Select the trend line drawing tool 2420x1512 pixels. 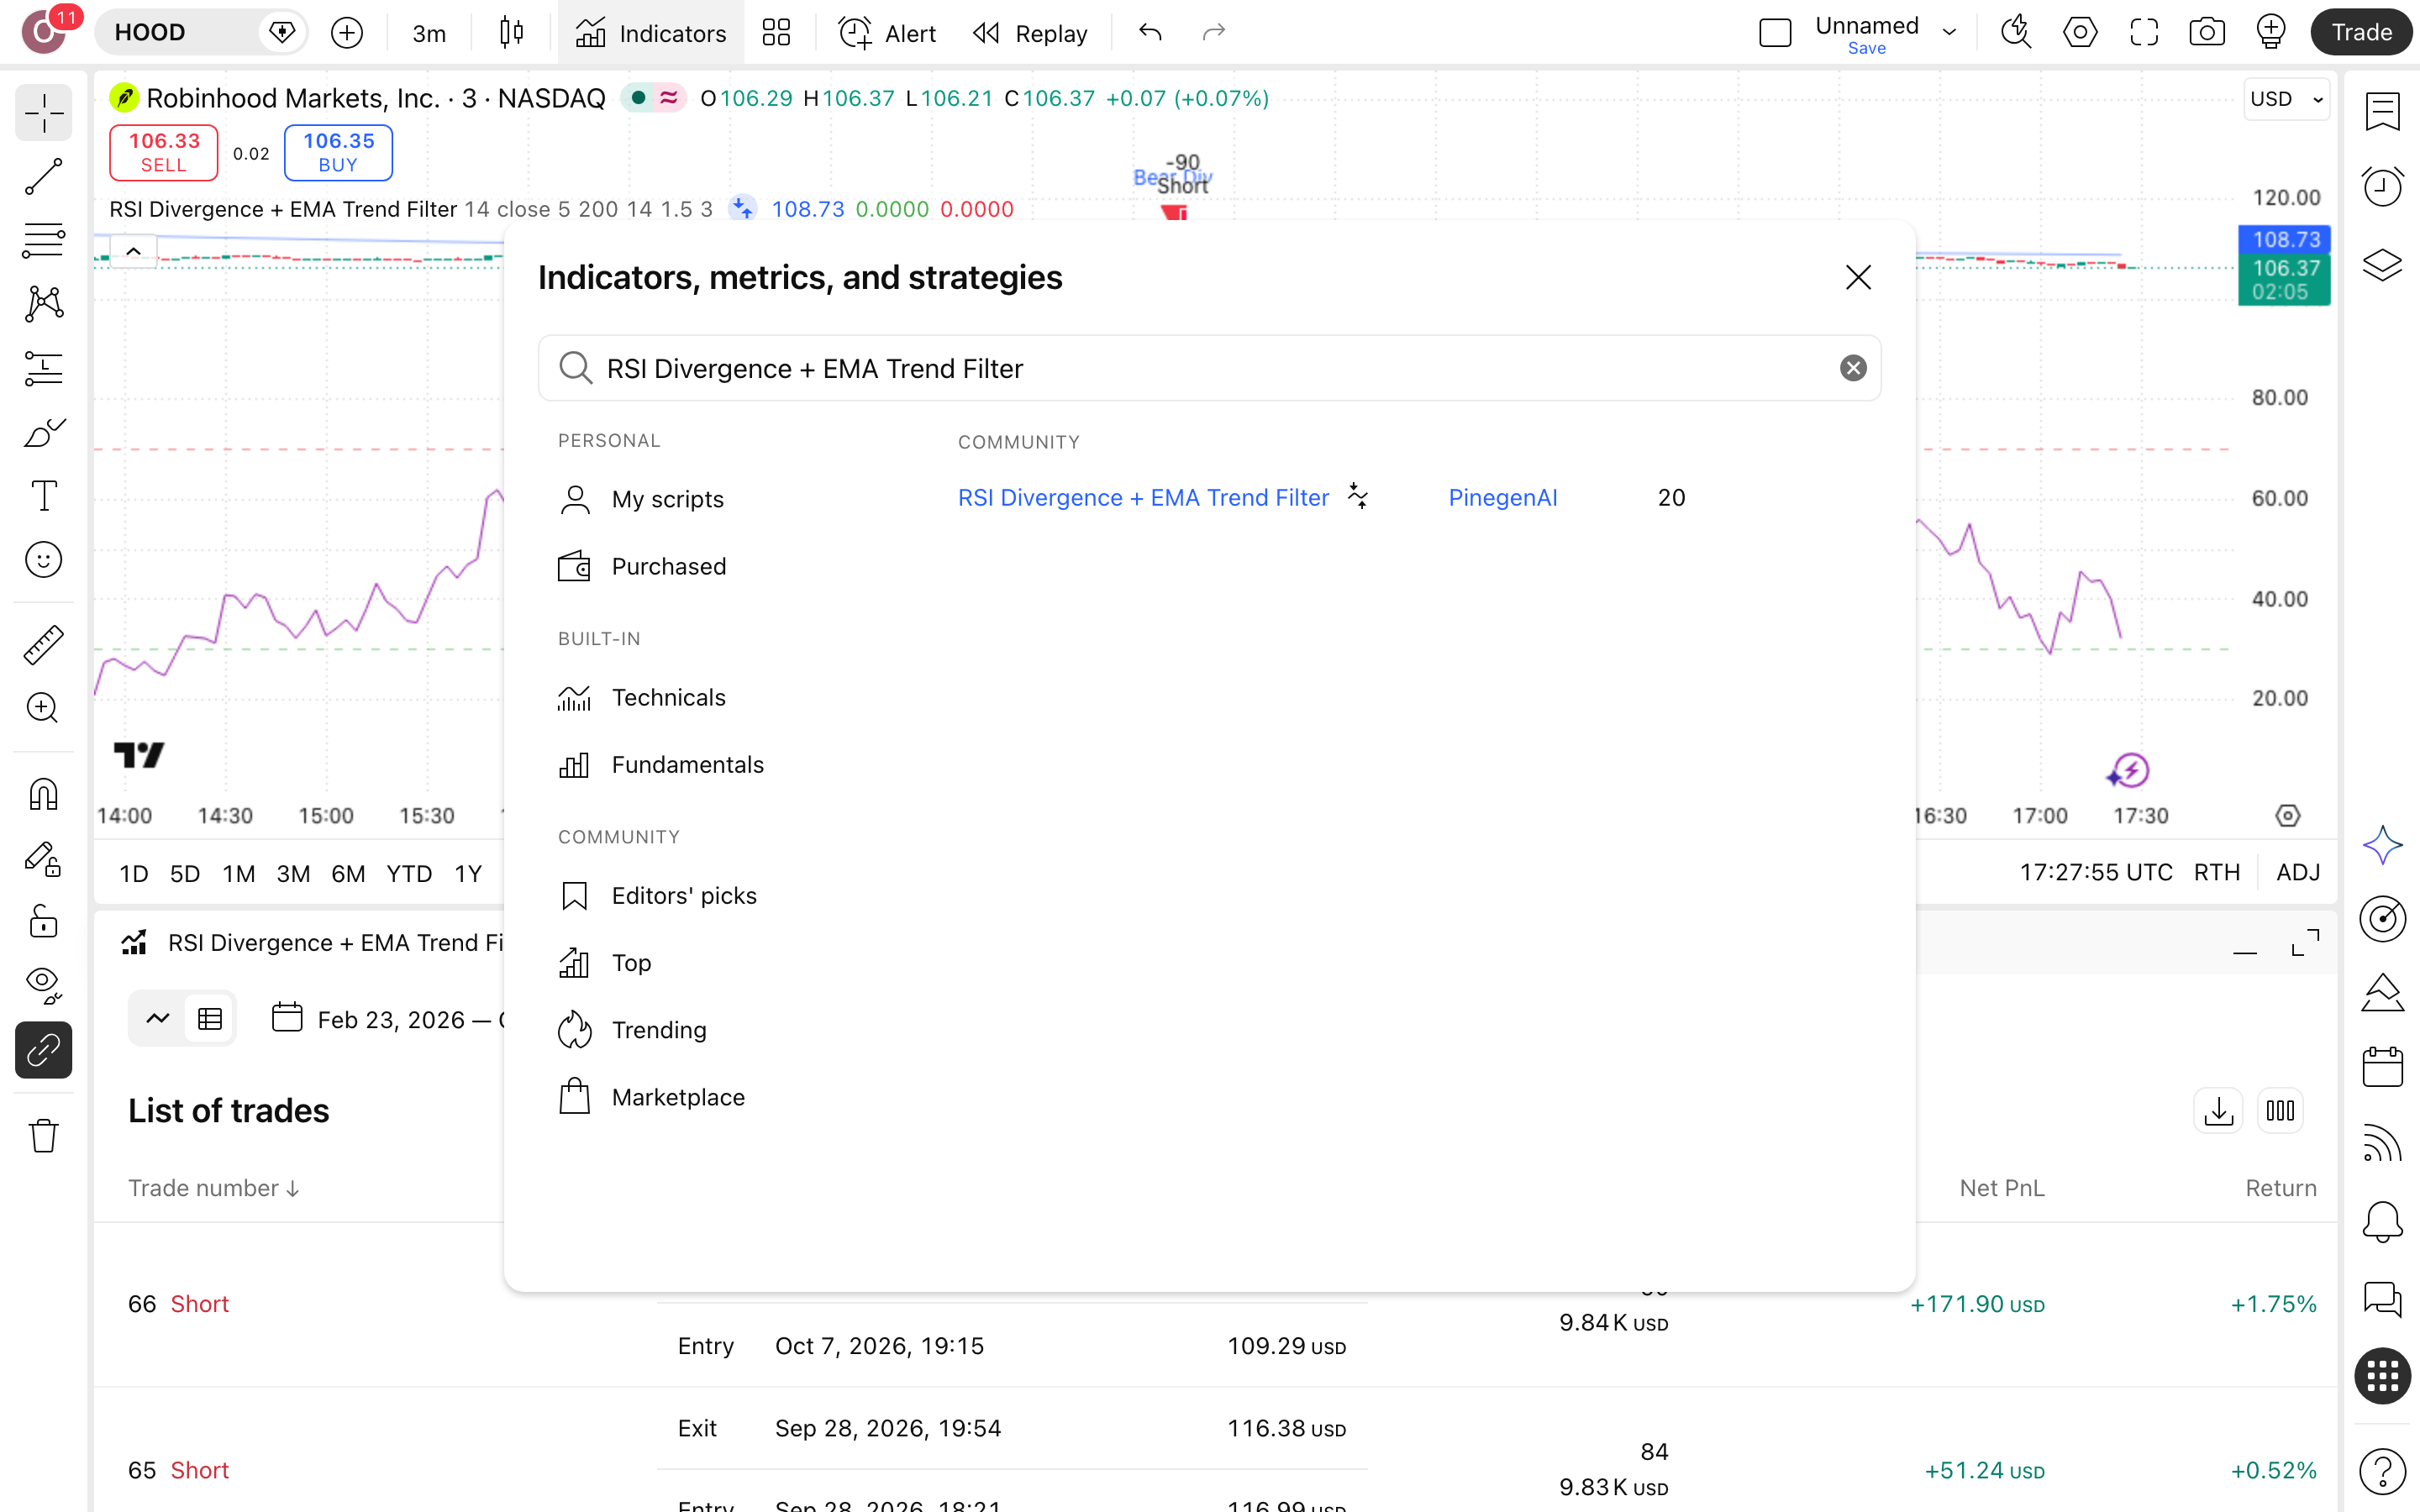(43, 177)
